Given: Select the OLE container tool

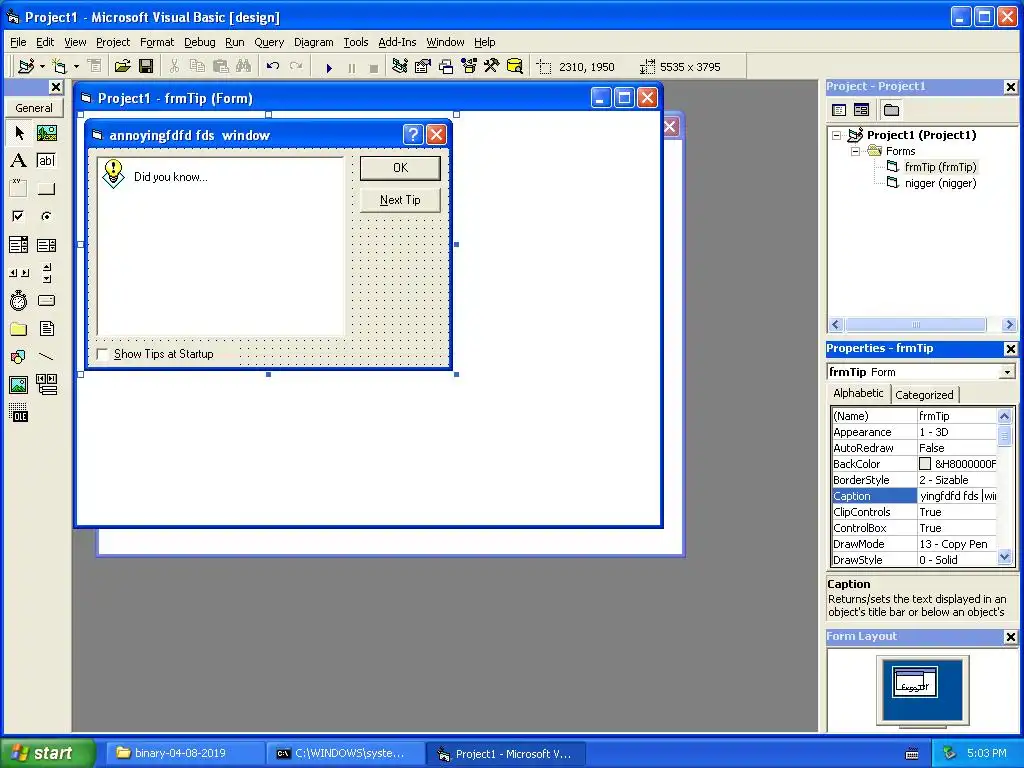Looking at the screenshot, I should (19, 413).
